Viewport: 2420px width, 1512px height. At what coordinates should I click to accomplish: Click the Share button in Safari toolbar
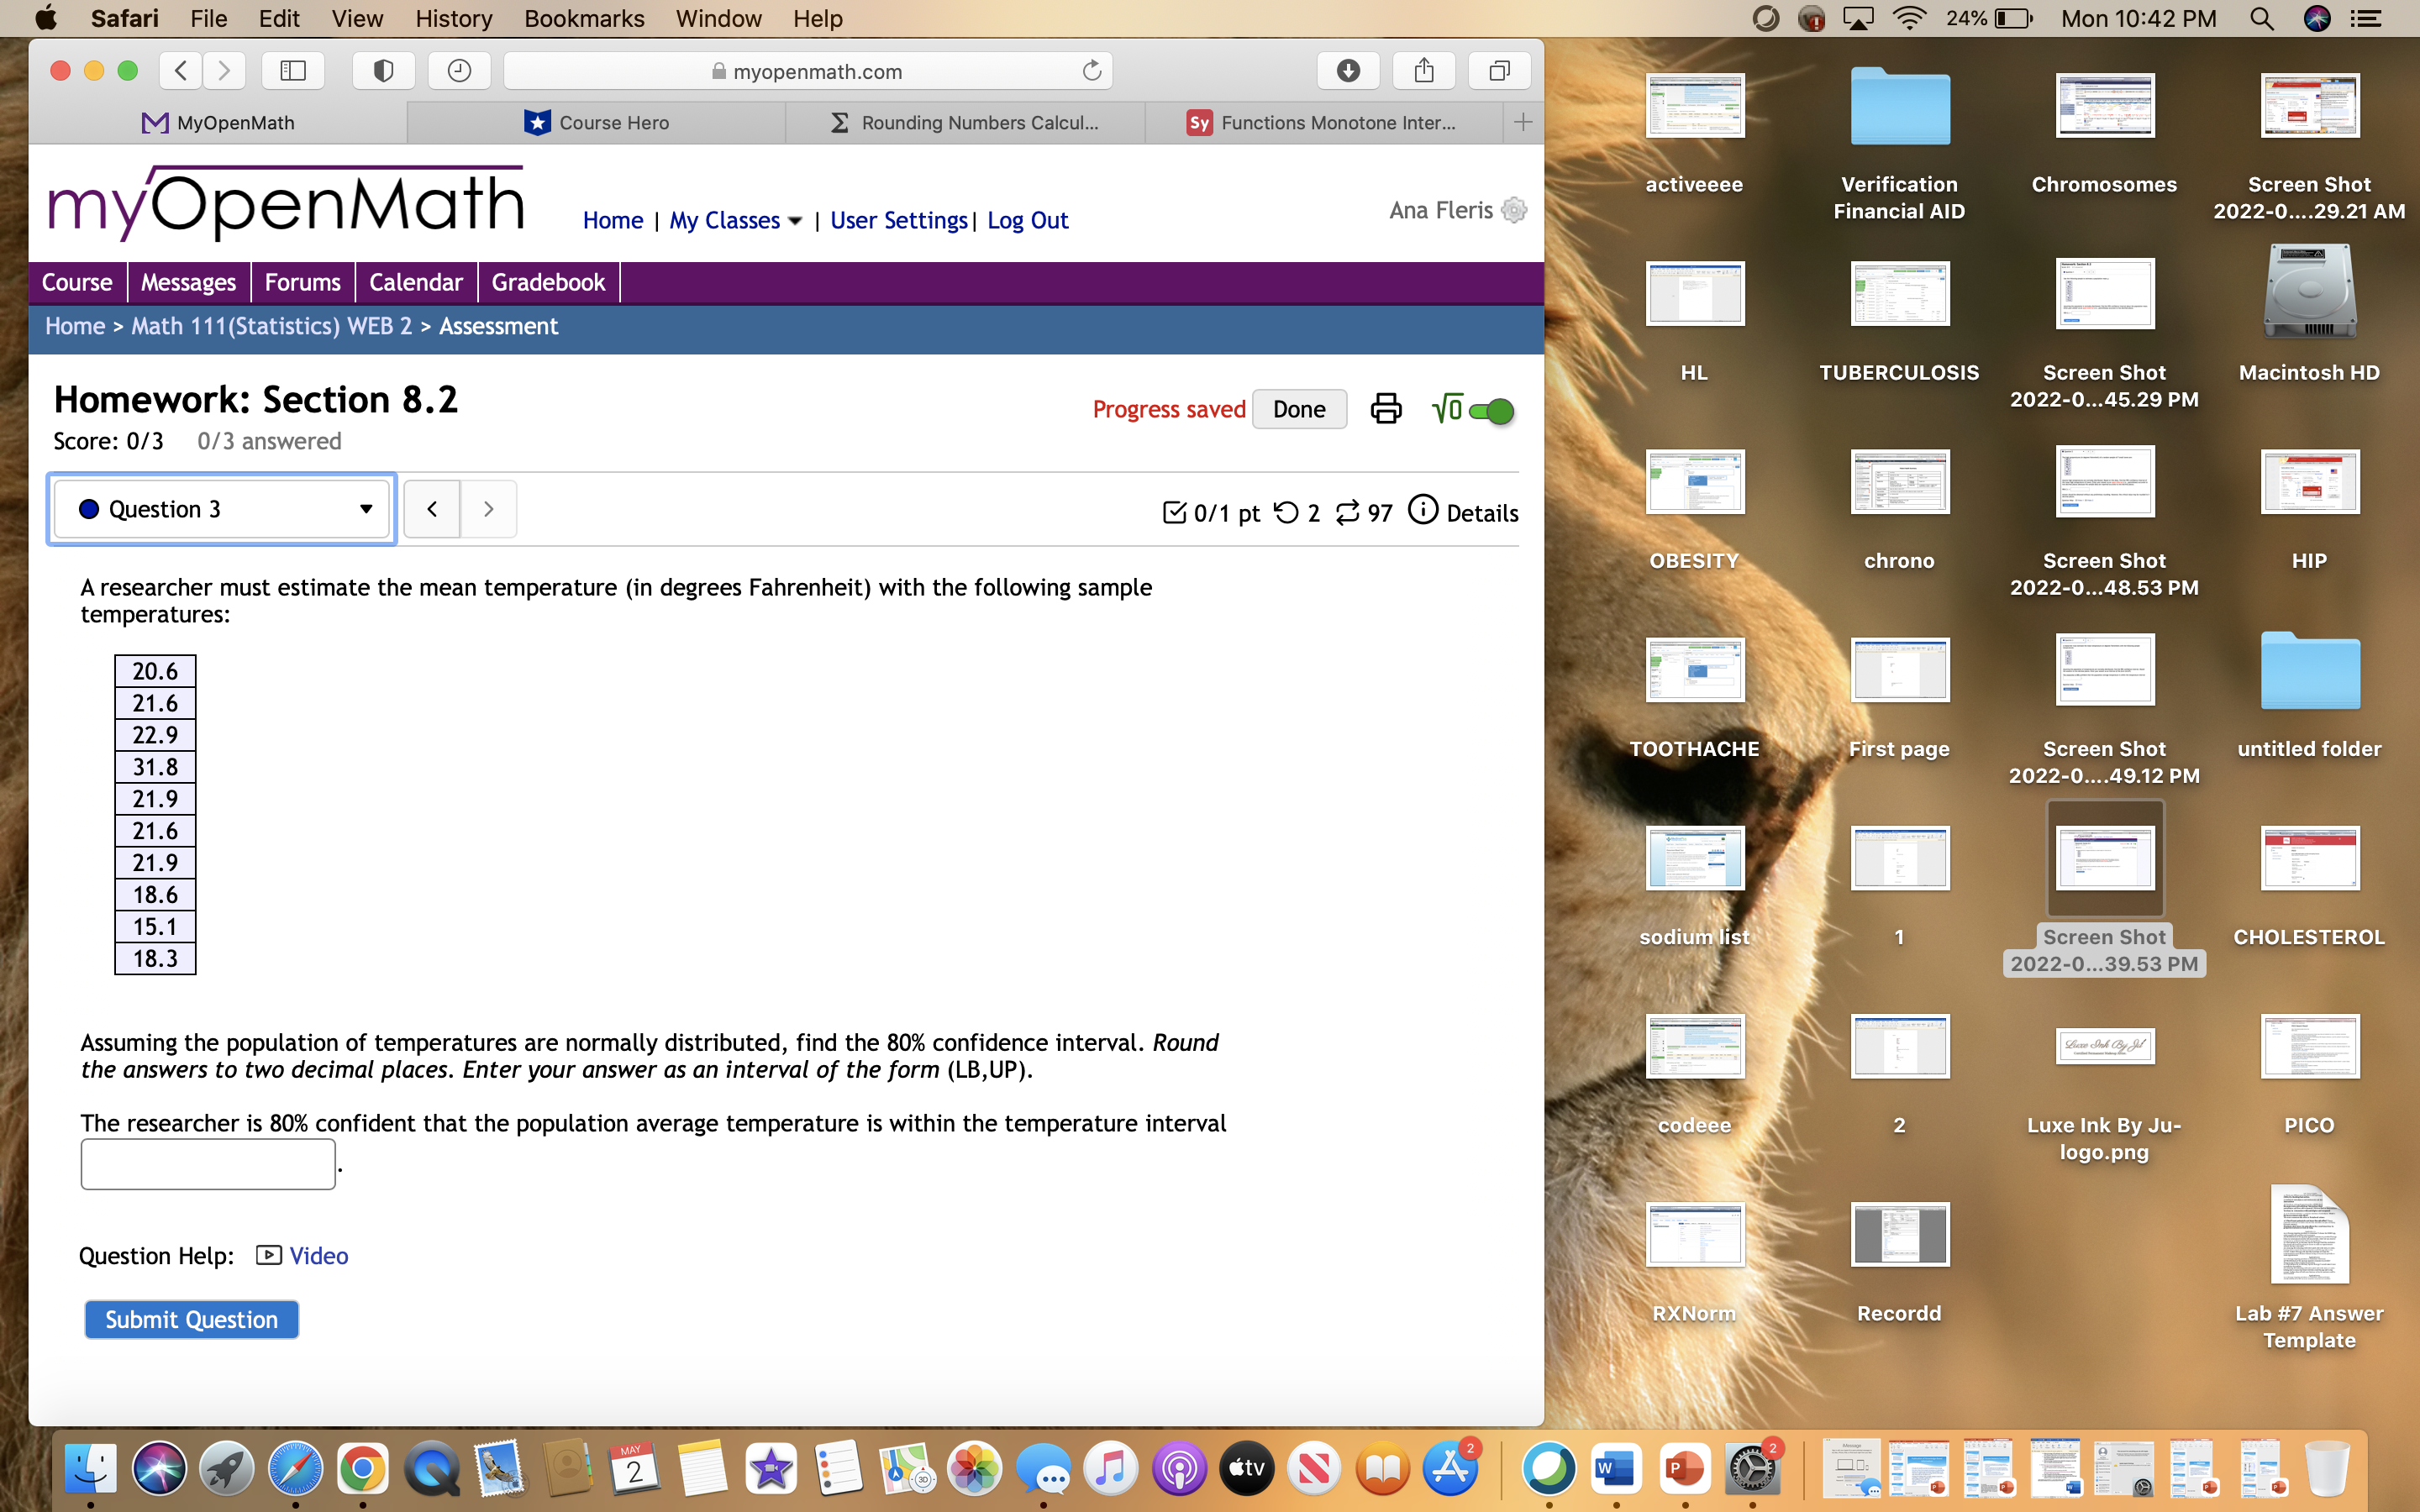[x=1424, y=70]
